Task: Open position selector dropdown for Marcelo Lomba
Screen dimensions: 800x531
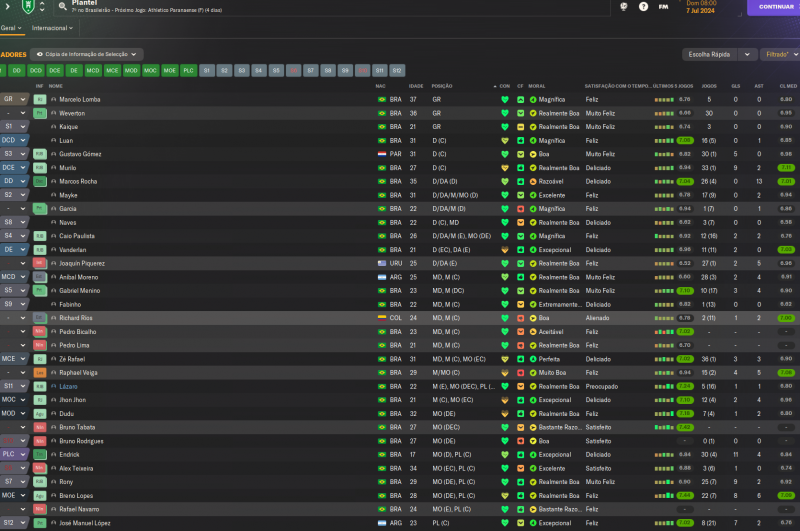Action: 14,100
